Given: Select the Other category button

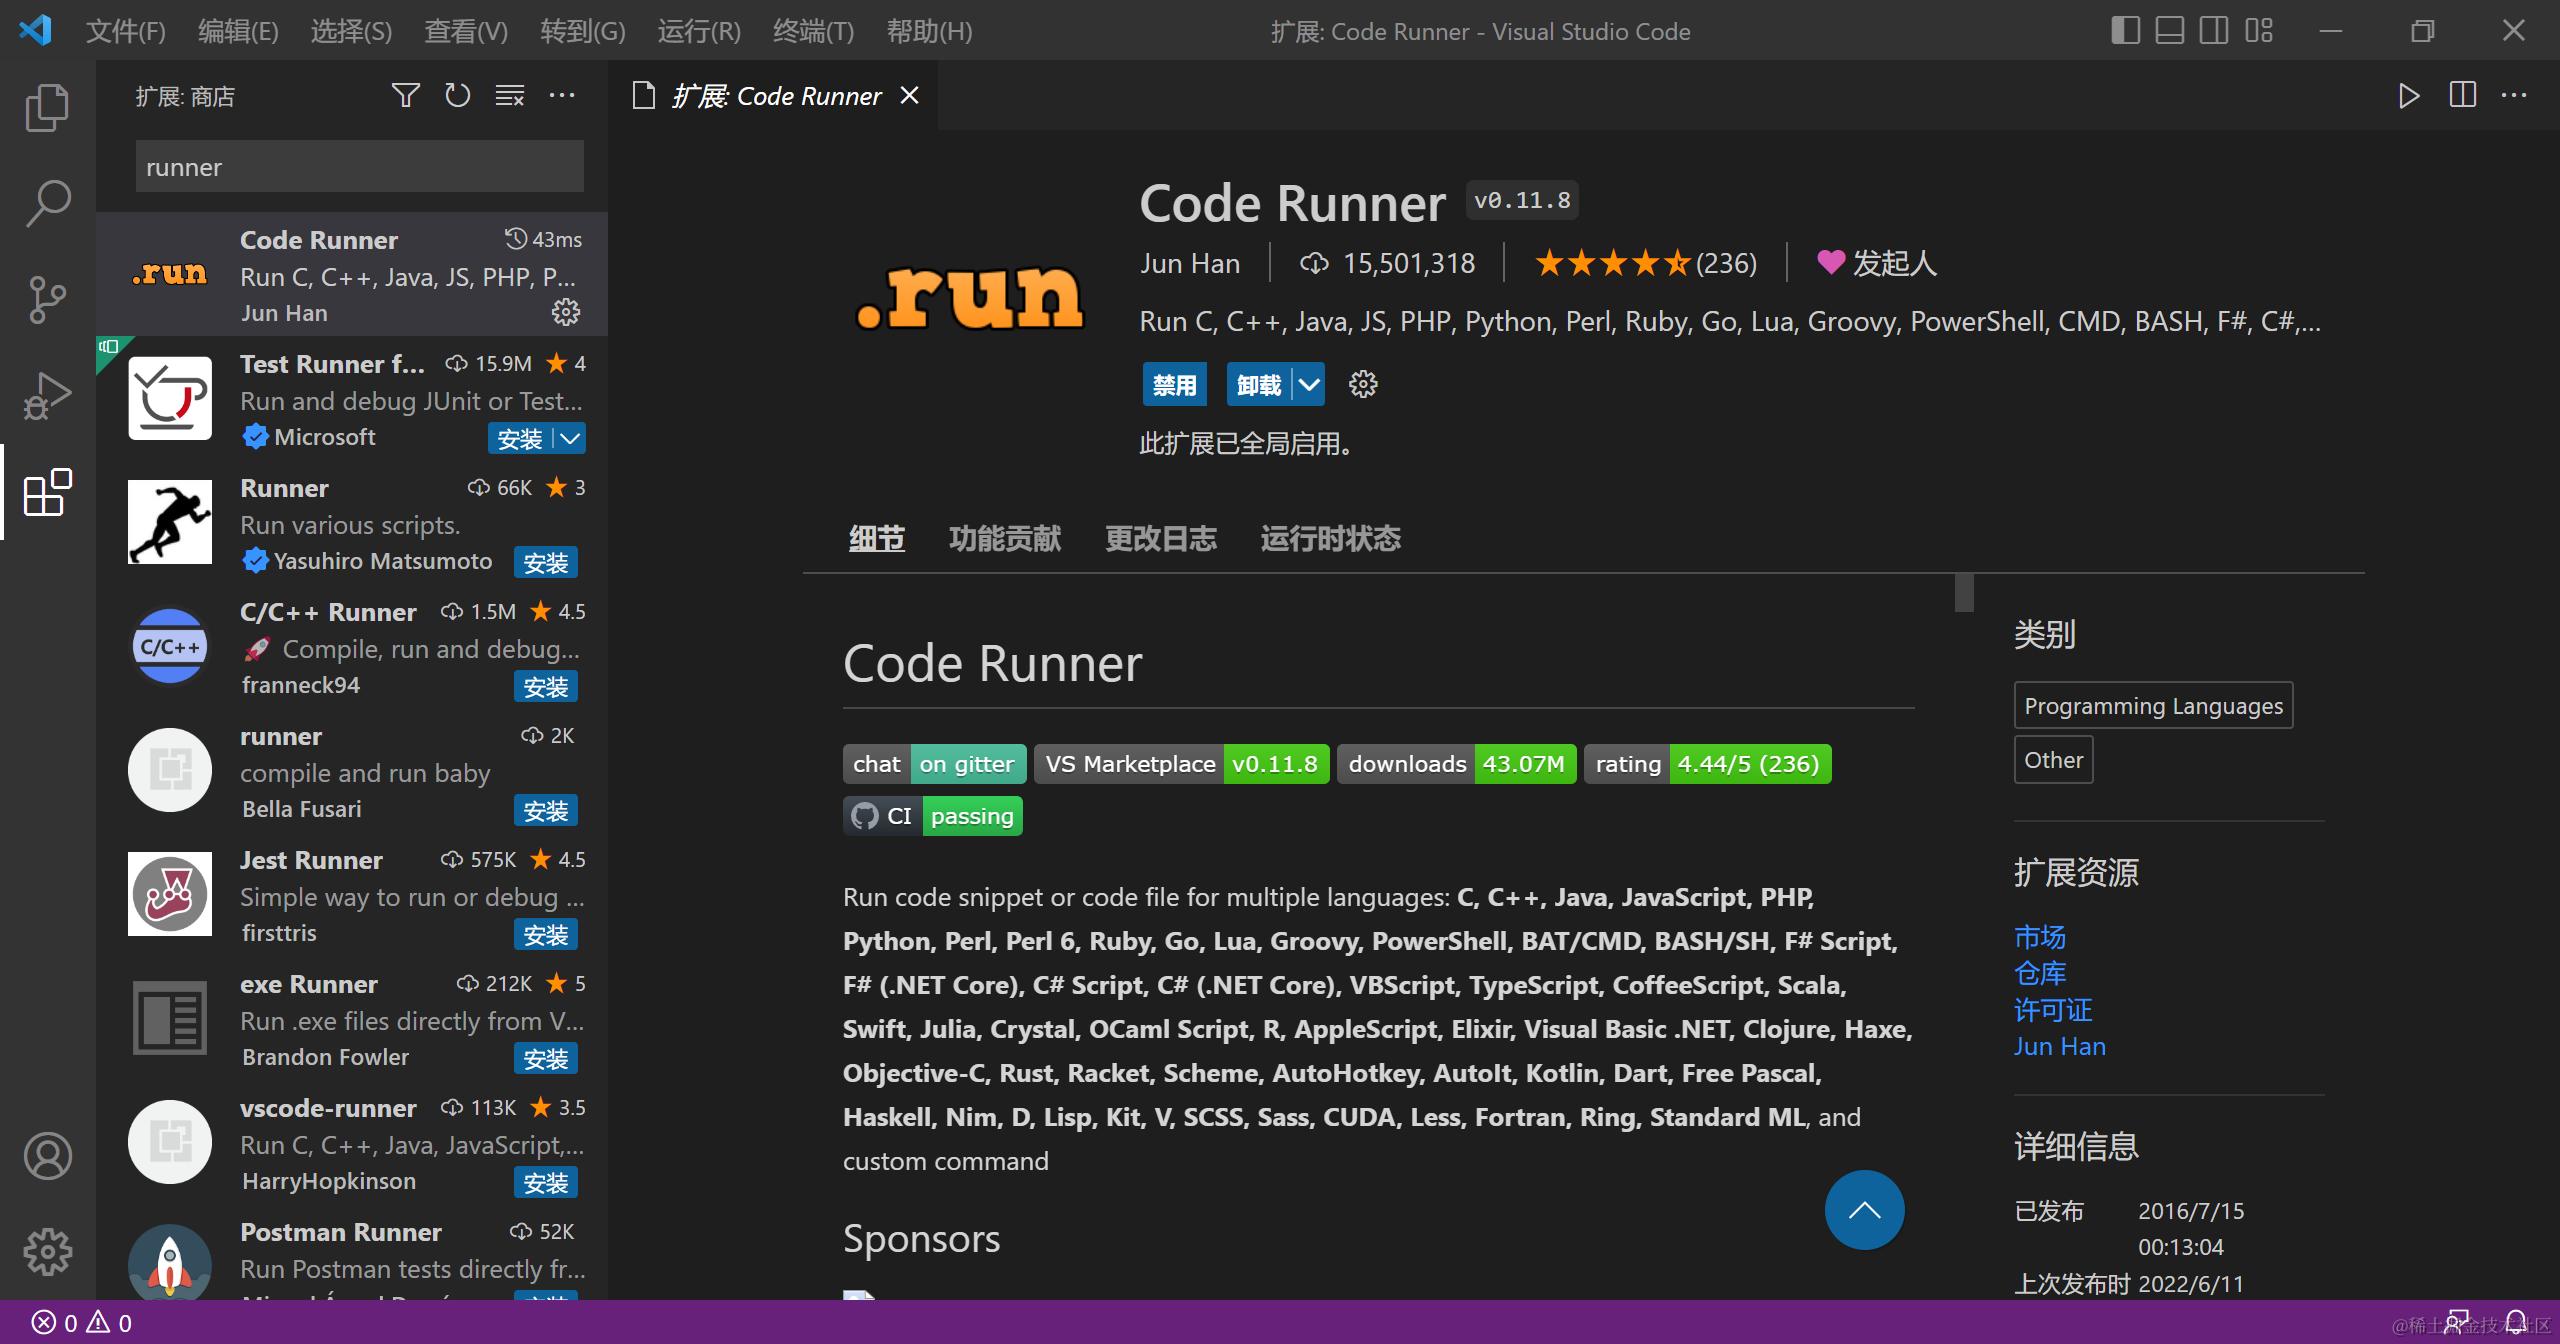Looking at the screenshot, I should 2052,759.
